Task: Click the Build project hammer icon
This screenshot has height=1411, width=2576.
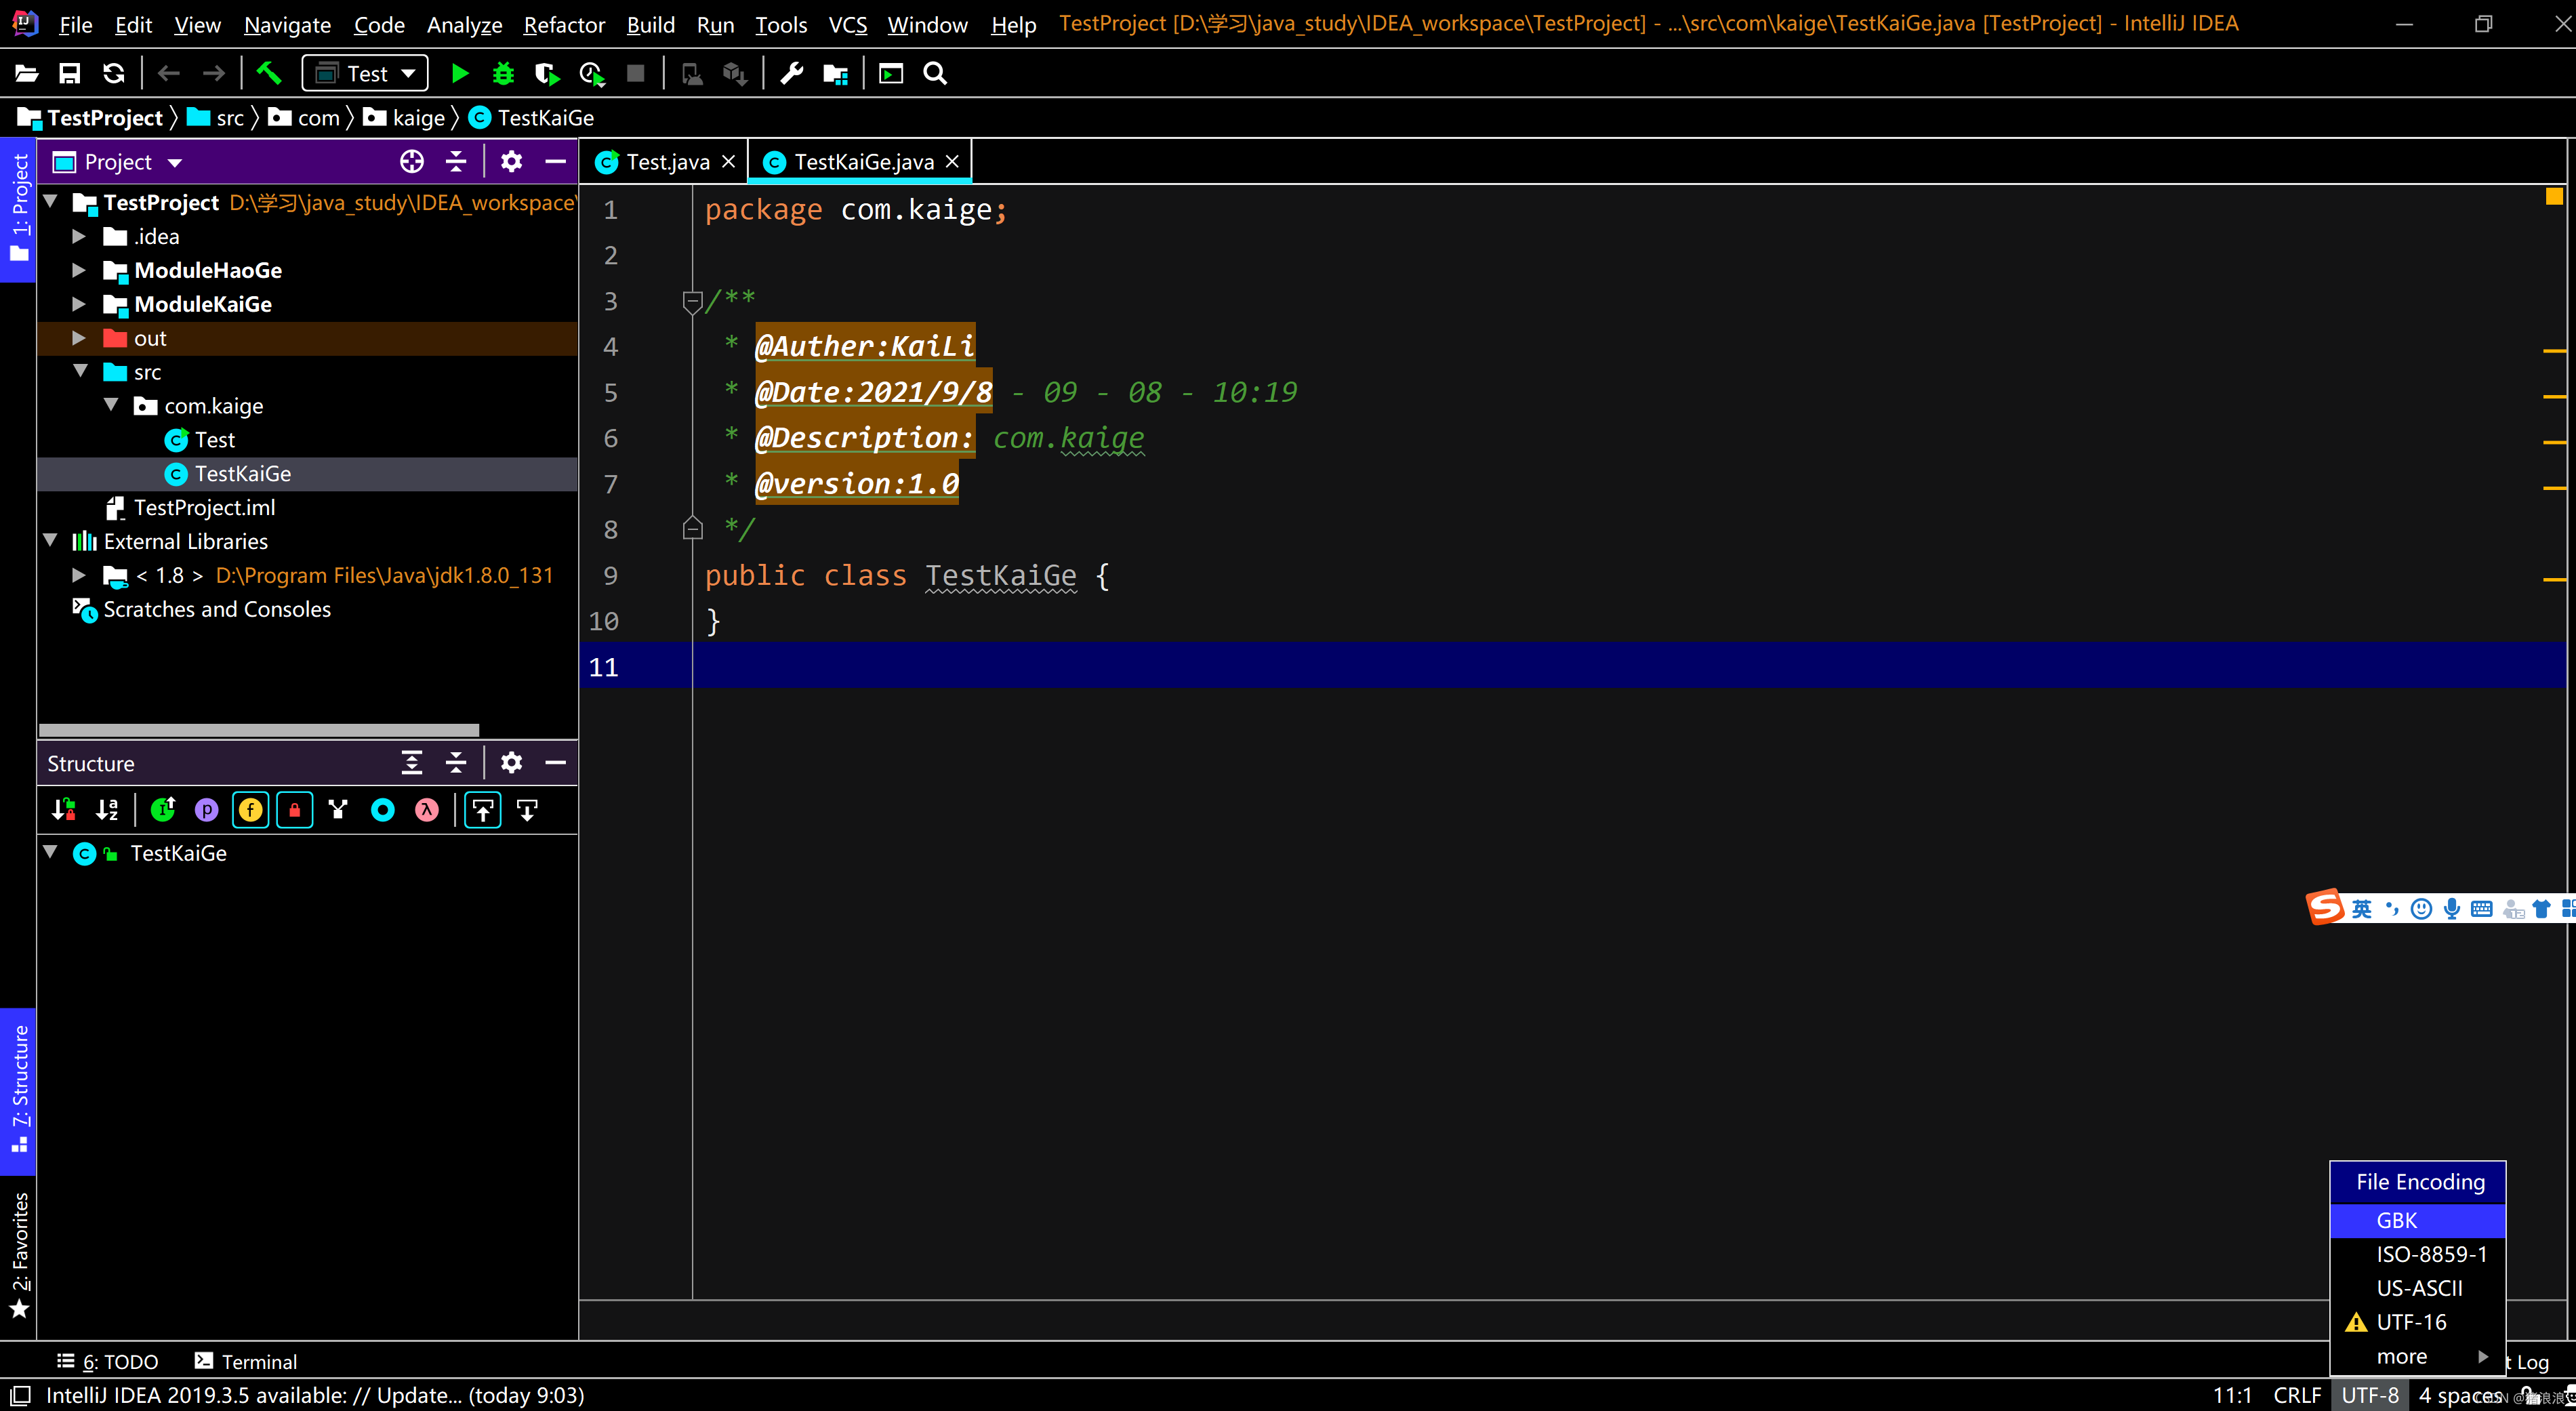Action: [269, 73]
